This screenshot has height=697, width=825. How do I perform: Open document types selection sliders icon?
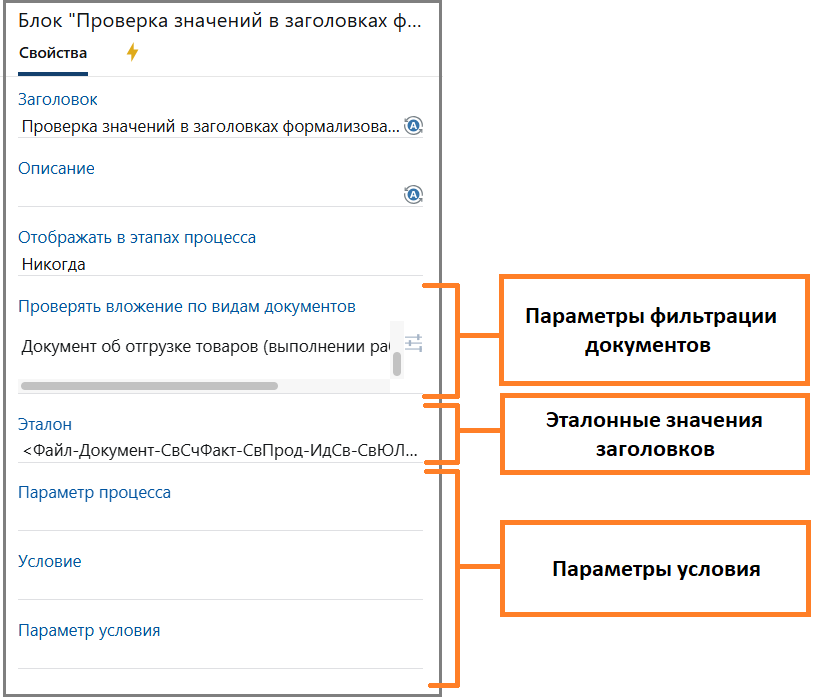tap(413, 343)
